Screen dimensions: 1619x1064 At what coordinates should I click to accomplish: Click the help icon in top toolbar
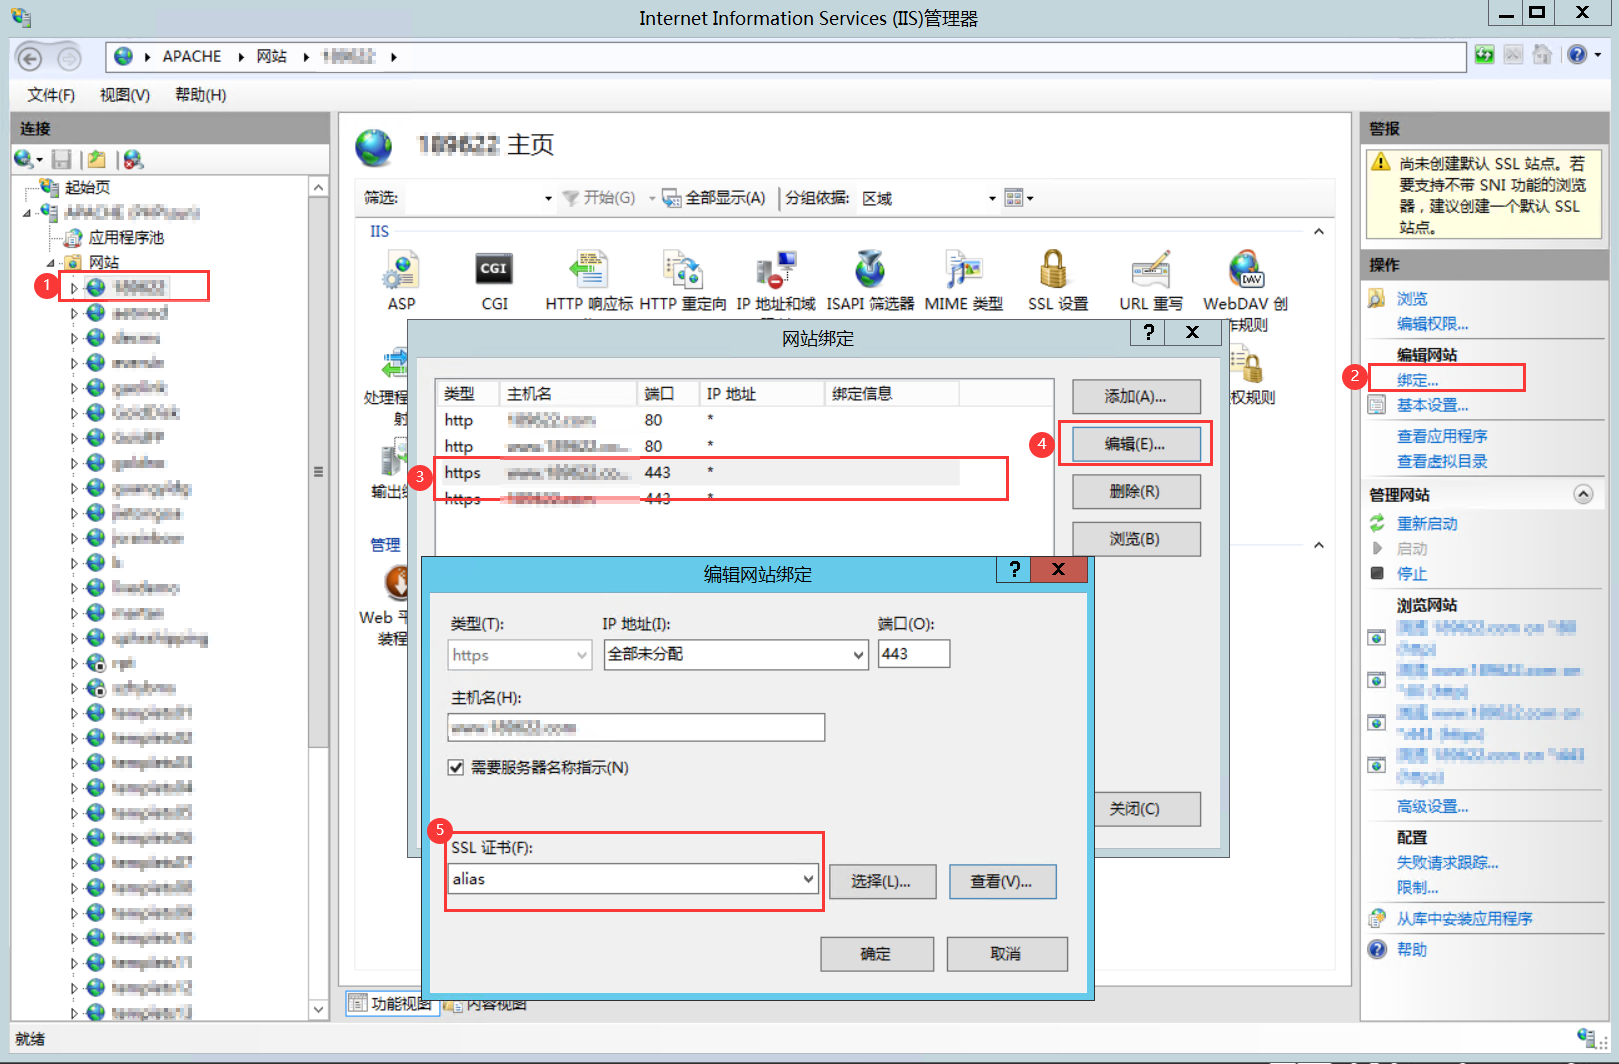(x=1577, y=55)
